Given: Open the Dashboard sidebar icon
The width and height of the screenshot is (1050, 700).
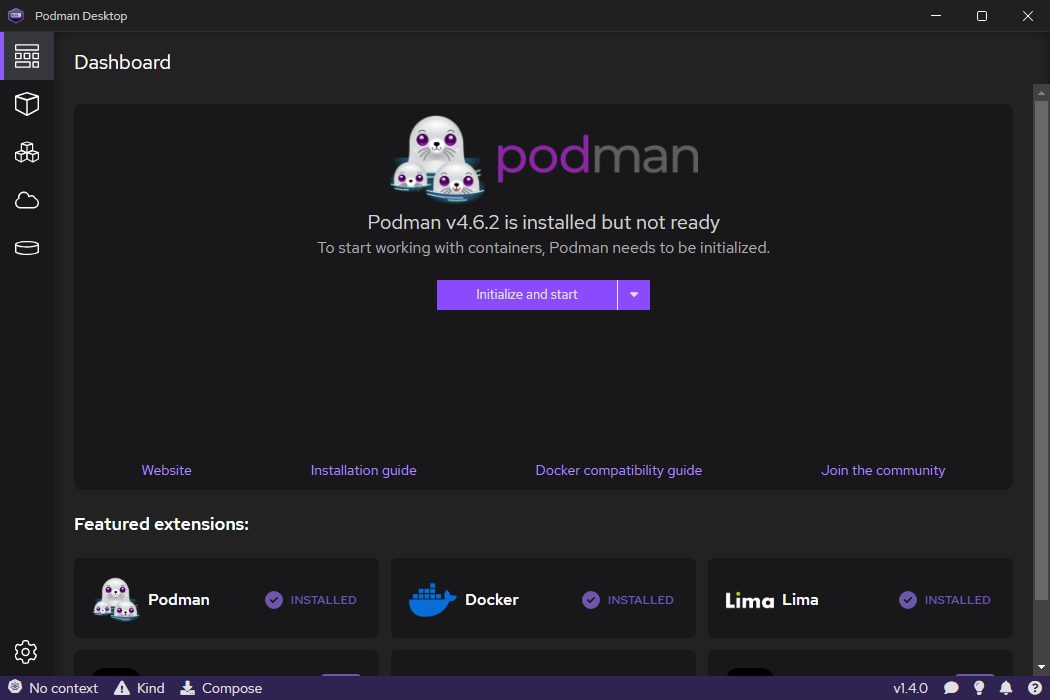Looking at the screenshot, I should click(x=27, y=56).
